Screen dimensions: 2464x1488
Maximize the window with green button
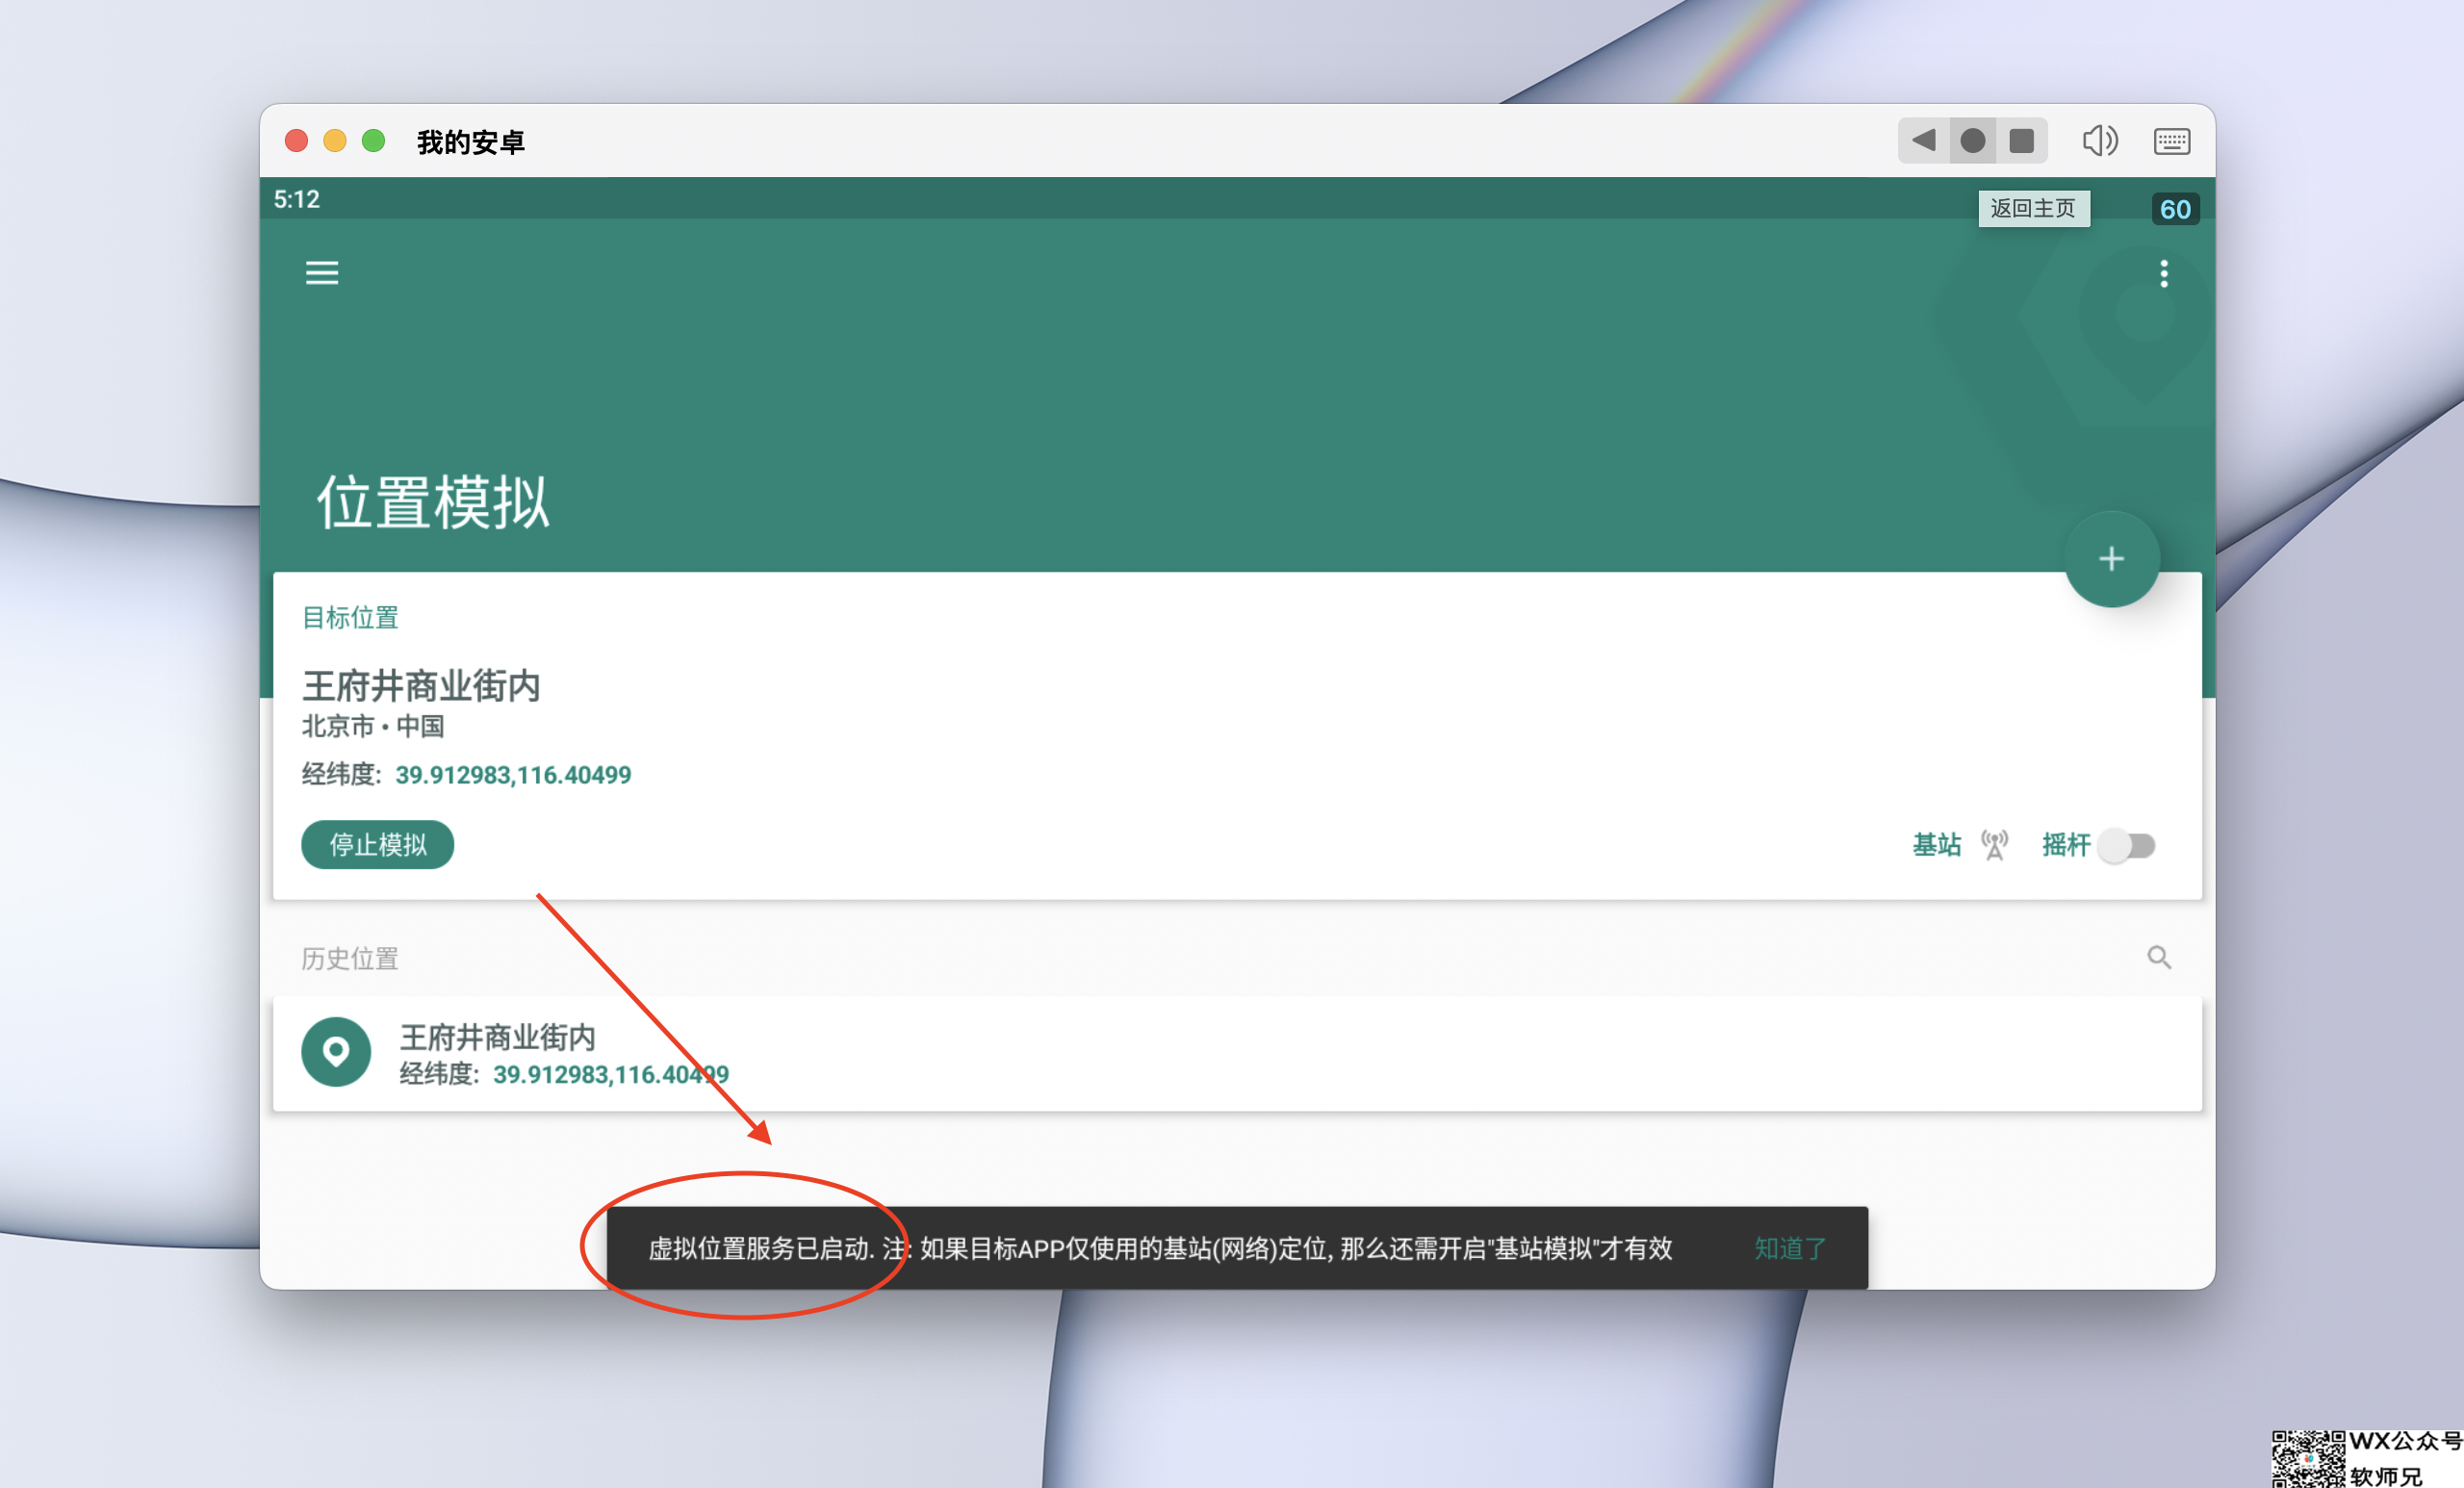point(374,141)
